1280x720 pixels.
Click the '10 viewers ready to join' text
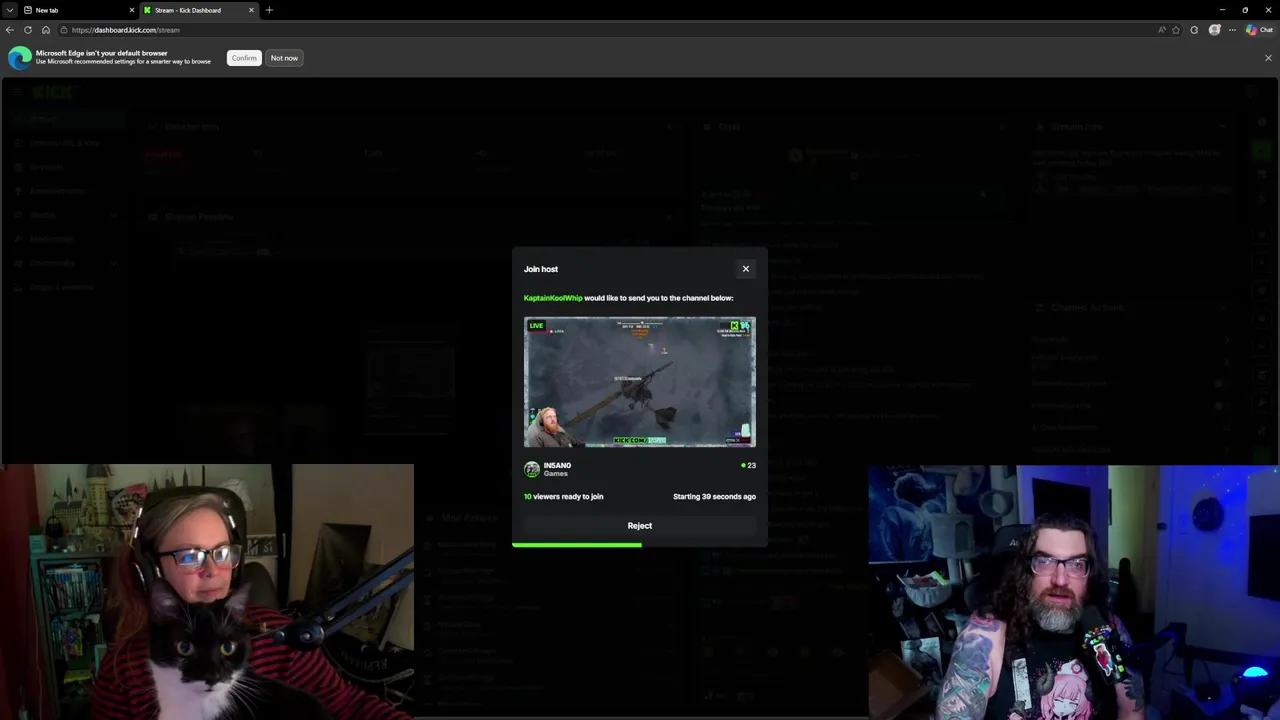(564, 497)
